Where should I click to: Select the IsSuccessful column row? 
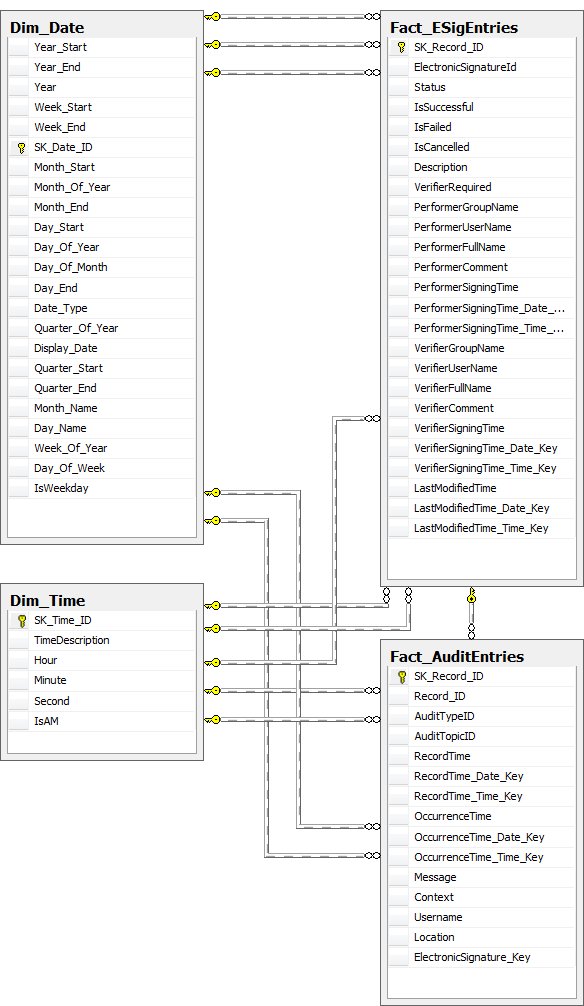(x=481, y=107)
